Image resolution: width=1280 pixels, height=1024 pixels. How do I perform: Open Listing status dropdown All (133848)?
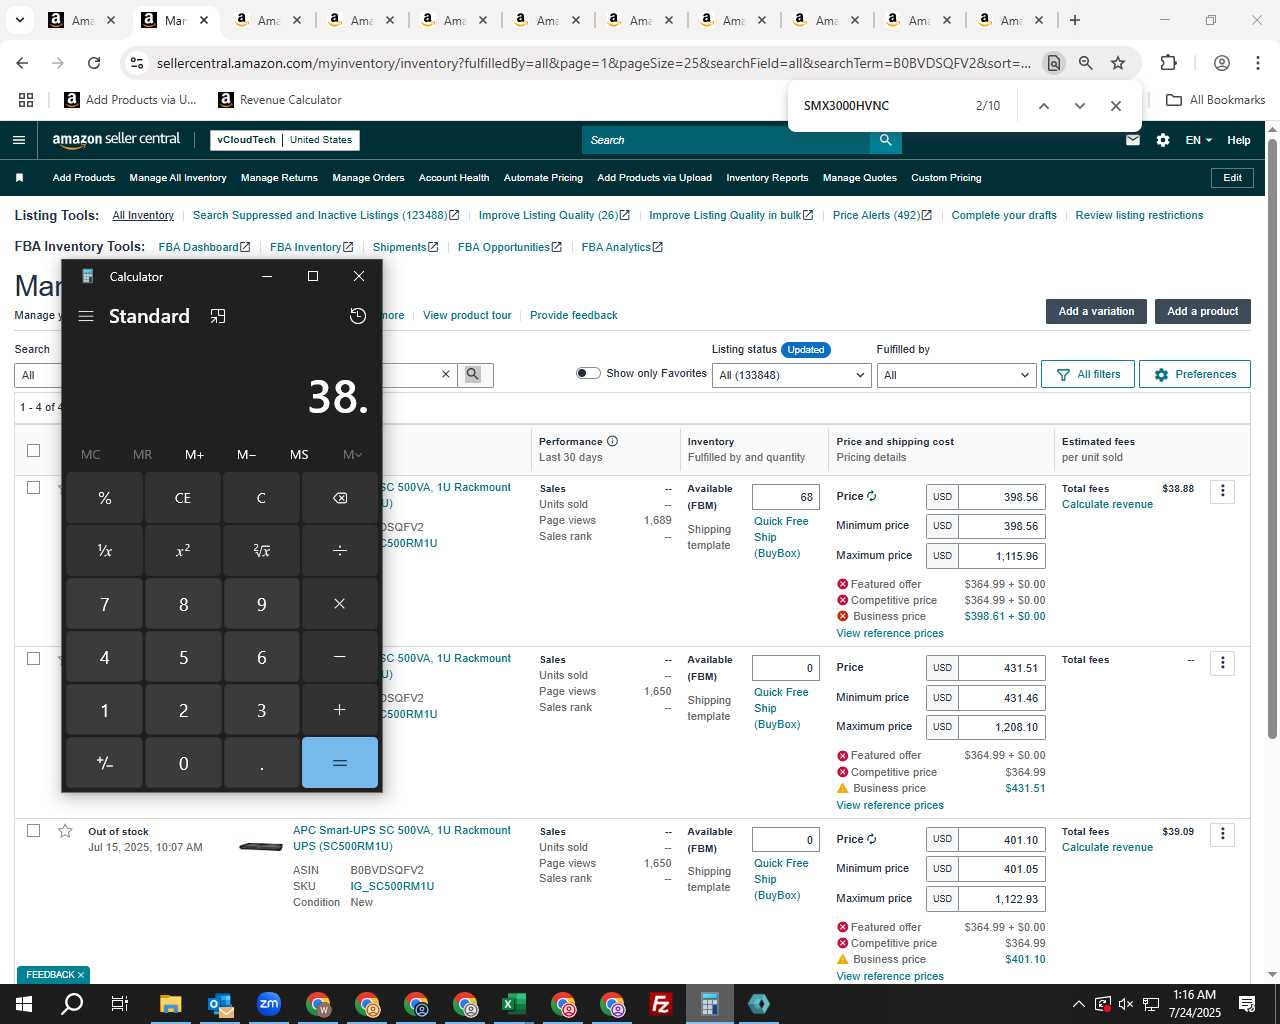click(791, 375)
